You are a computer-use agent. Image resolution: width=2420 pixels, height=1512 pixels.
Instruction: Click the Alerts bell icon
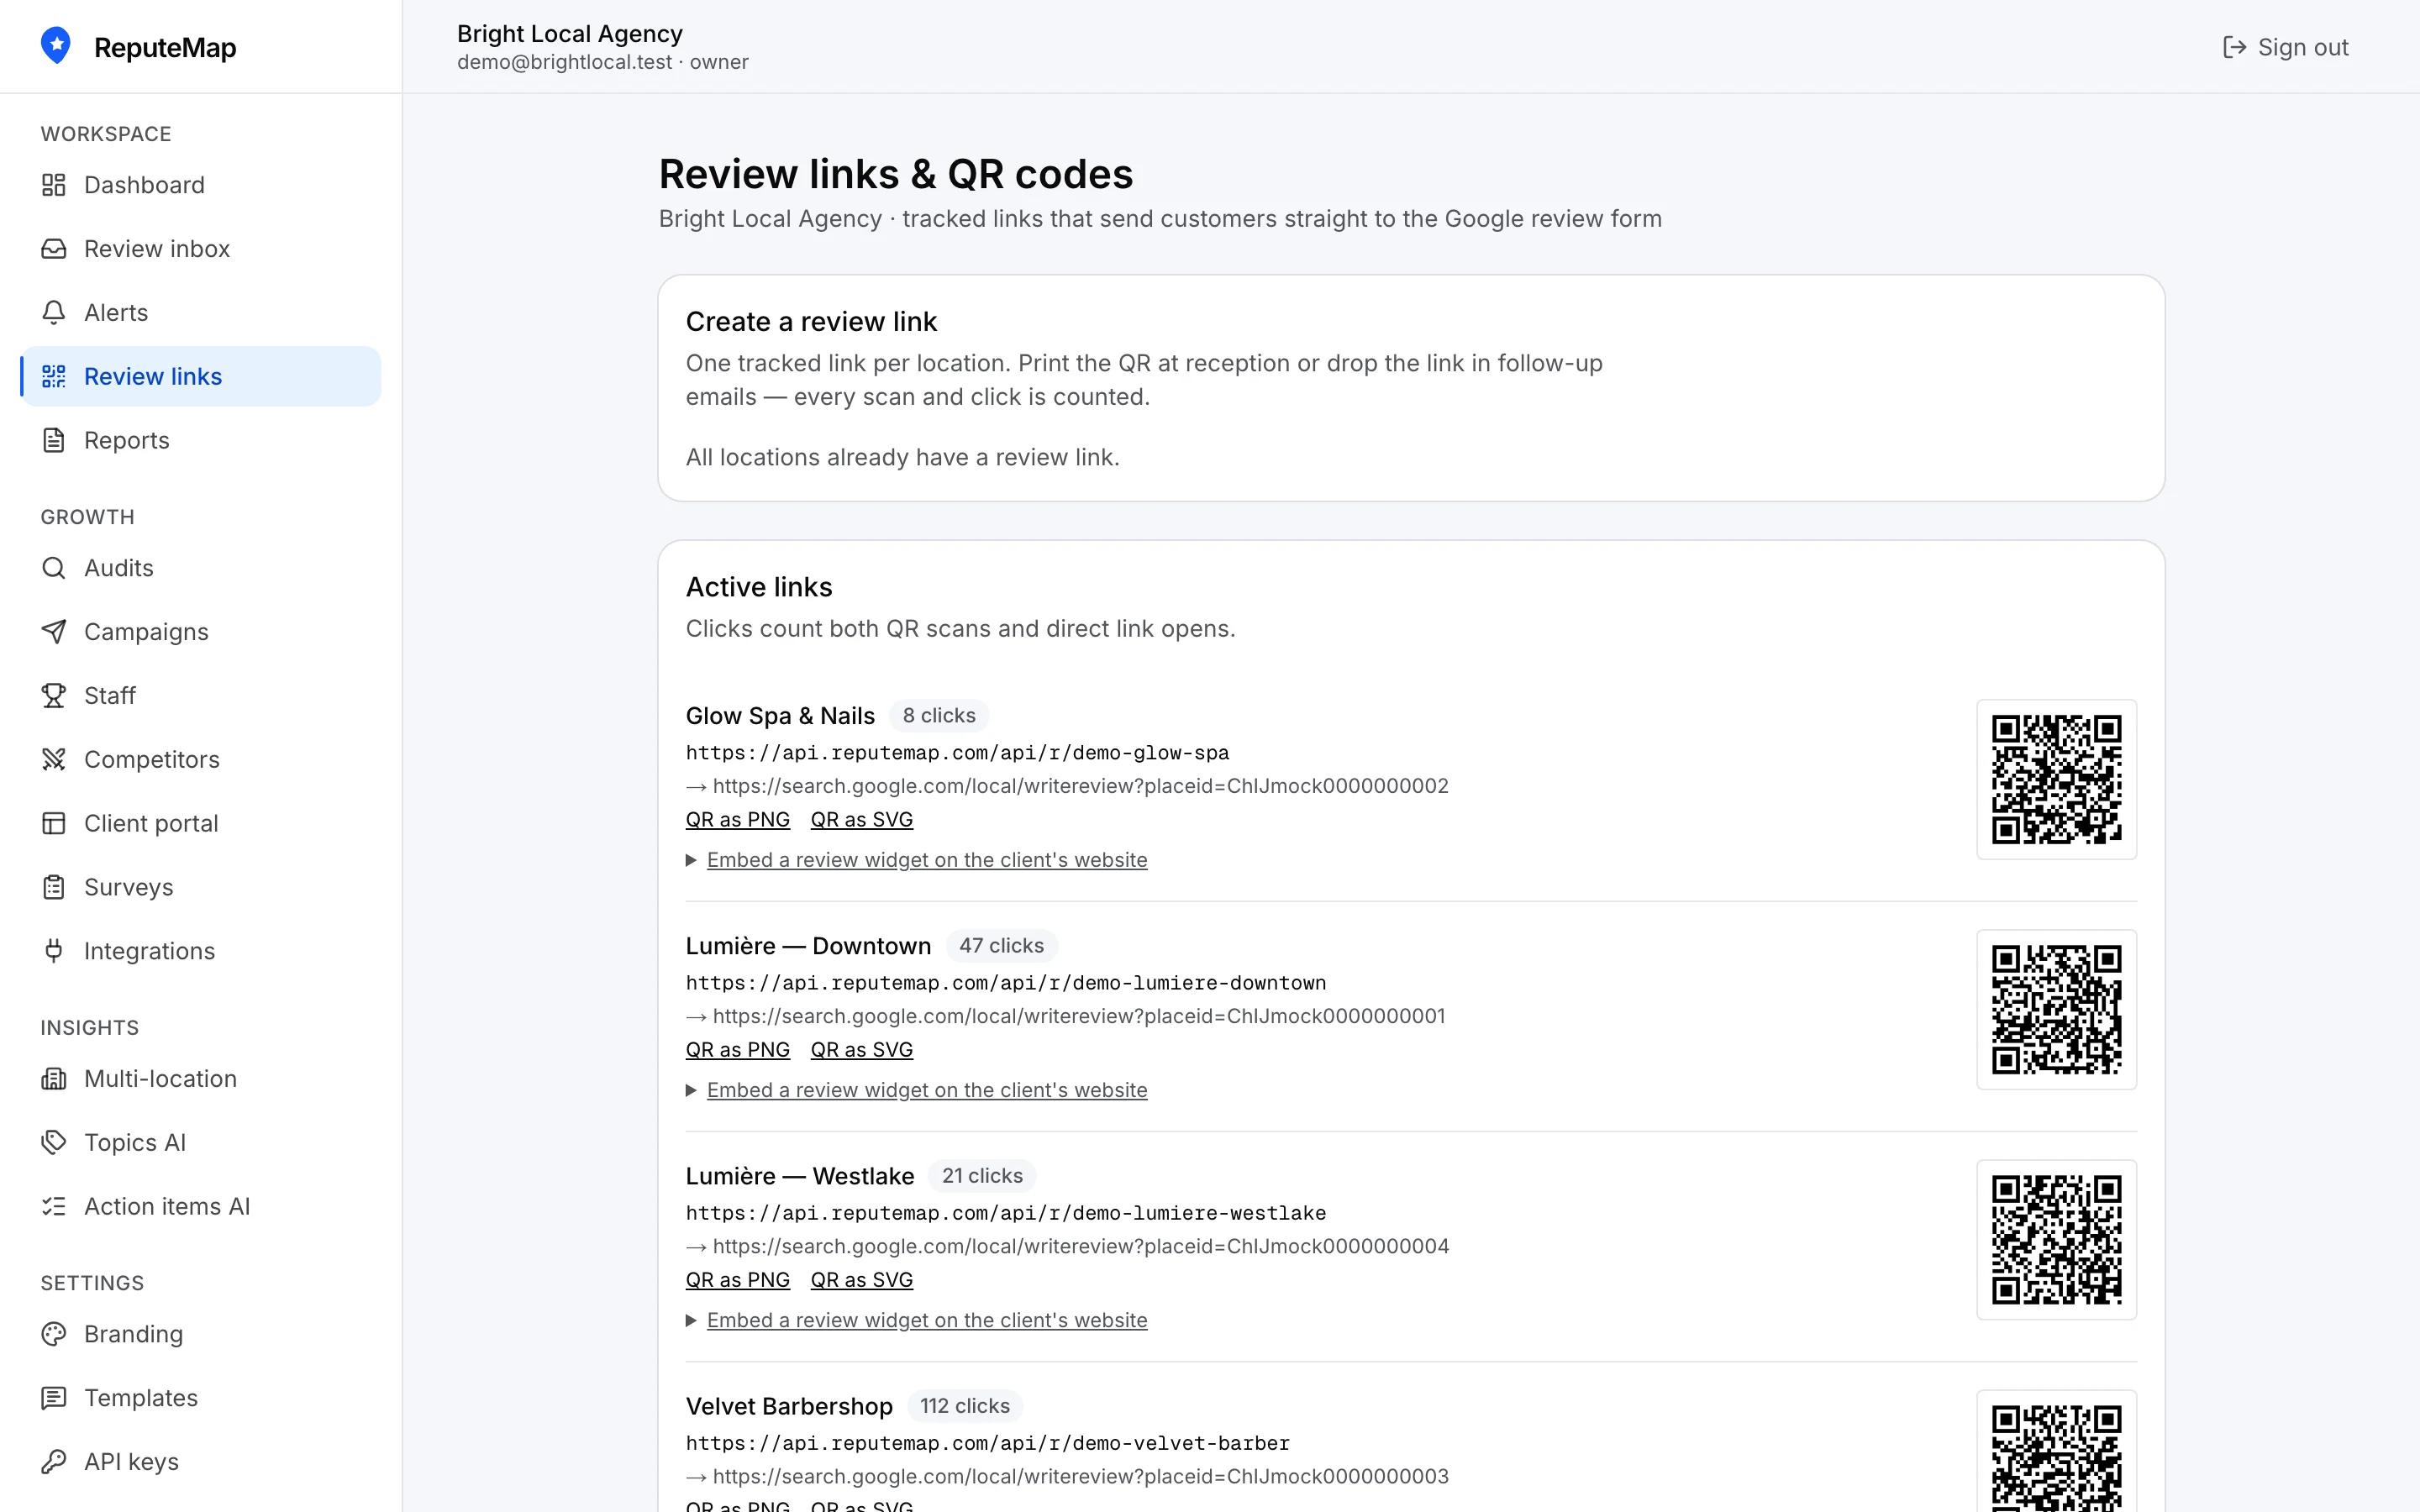point(54,313)
